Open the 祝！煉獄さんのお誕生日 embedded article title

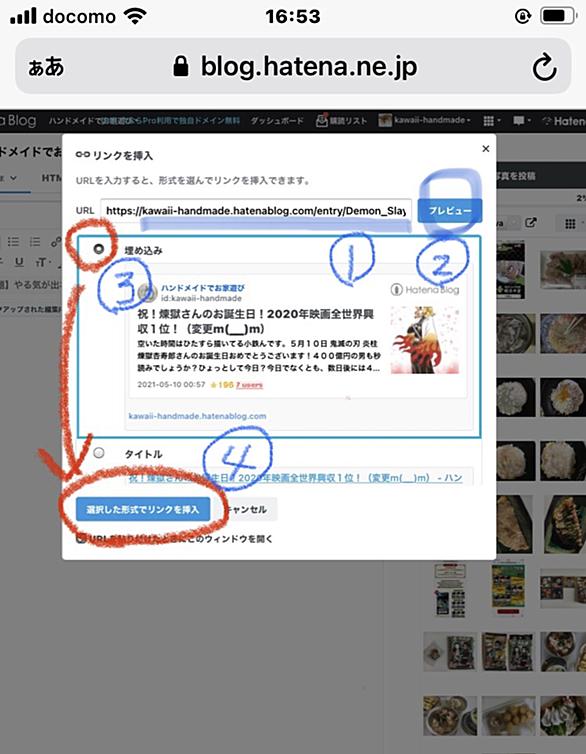pyautogui.click(x=256, y=321)
